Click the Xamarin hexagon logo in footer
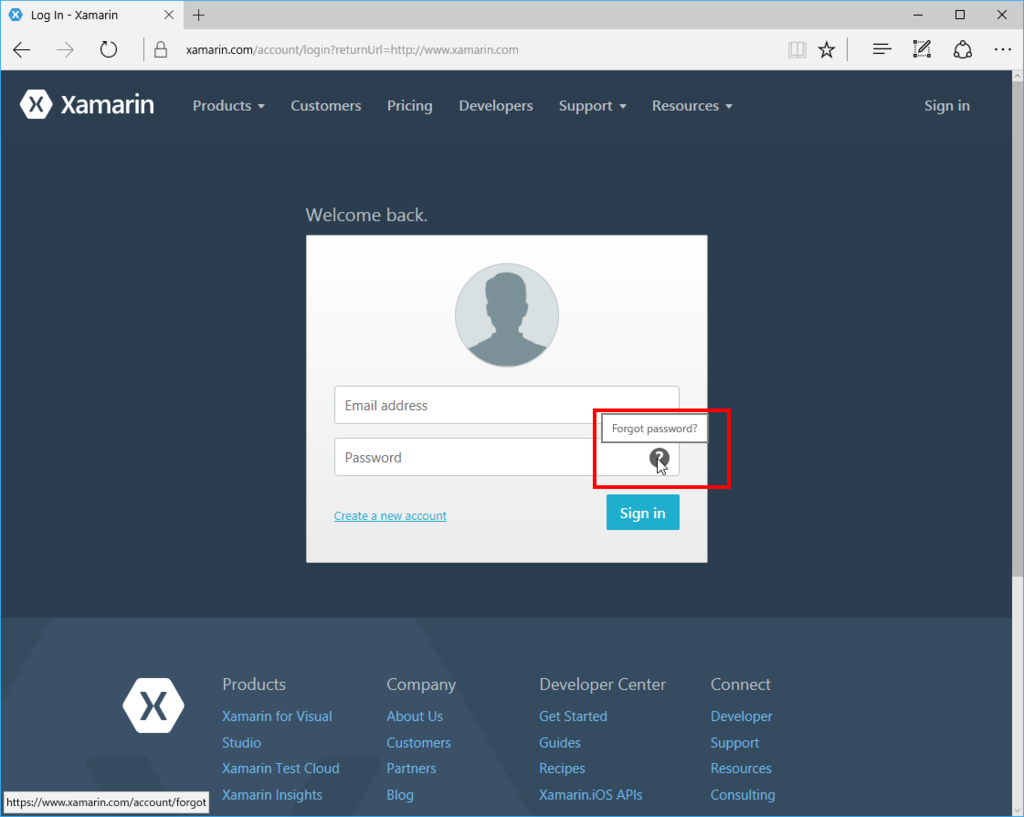This screenshot has height=817, width=1024. (153, 705)
